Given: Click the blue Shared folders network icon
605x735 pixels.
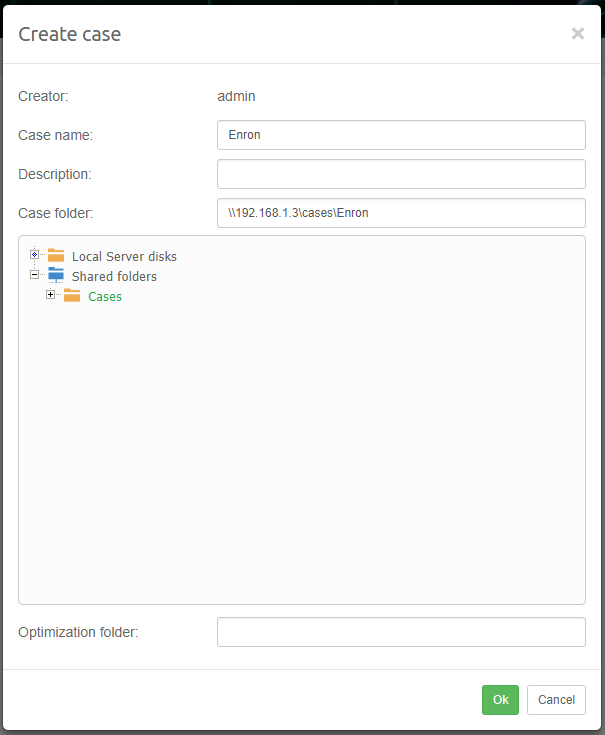Looking at the screenshot, I should pos(56,276).
